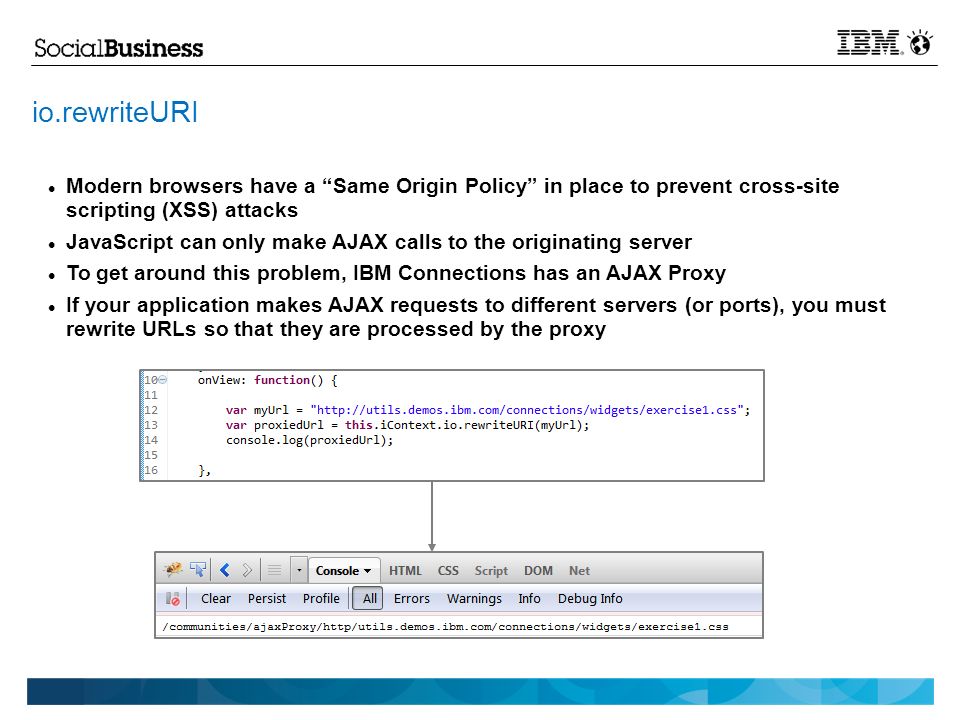960x720 pixels.
Task: Filter the console by Debug Info
Action: point(590,598)
